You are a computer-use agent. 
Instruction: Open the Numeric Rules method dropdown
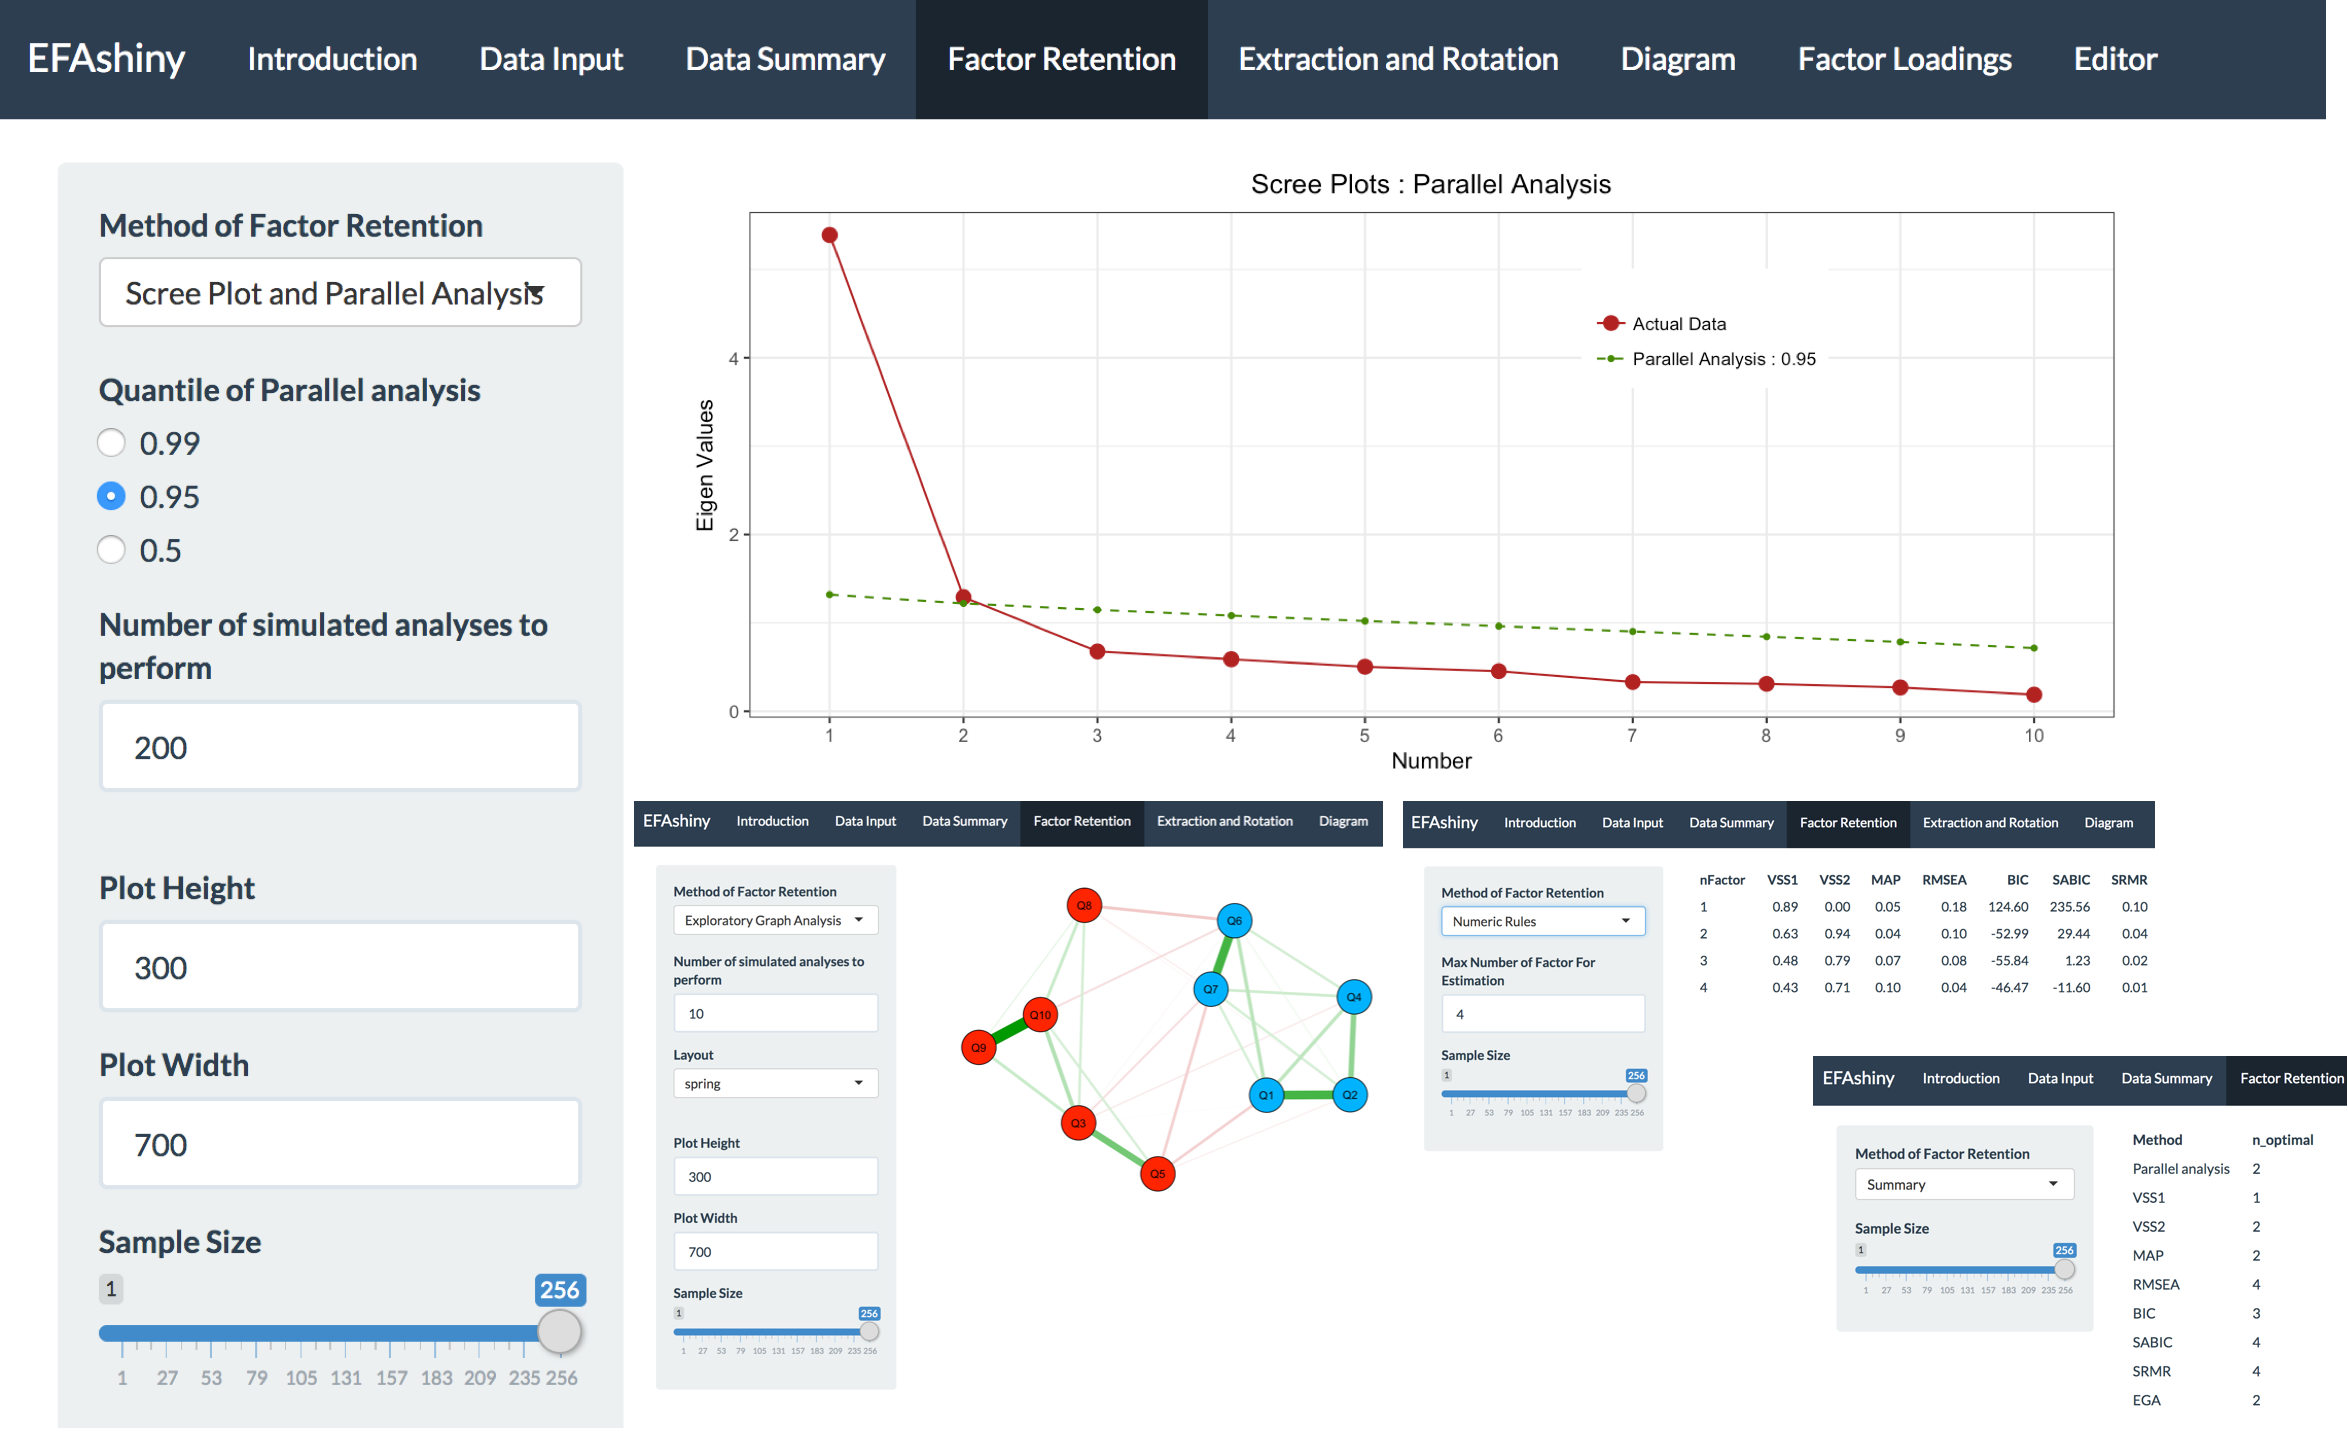tap(1542, 921)
